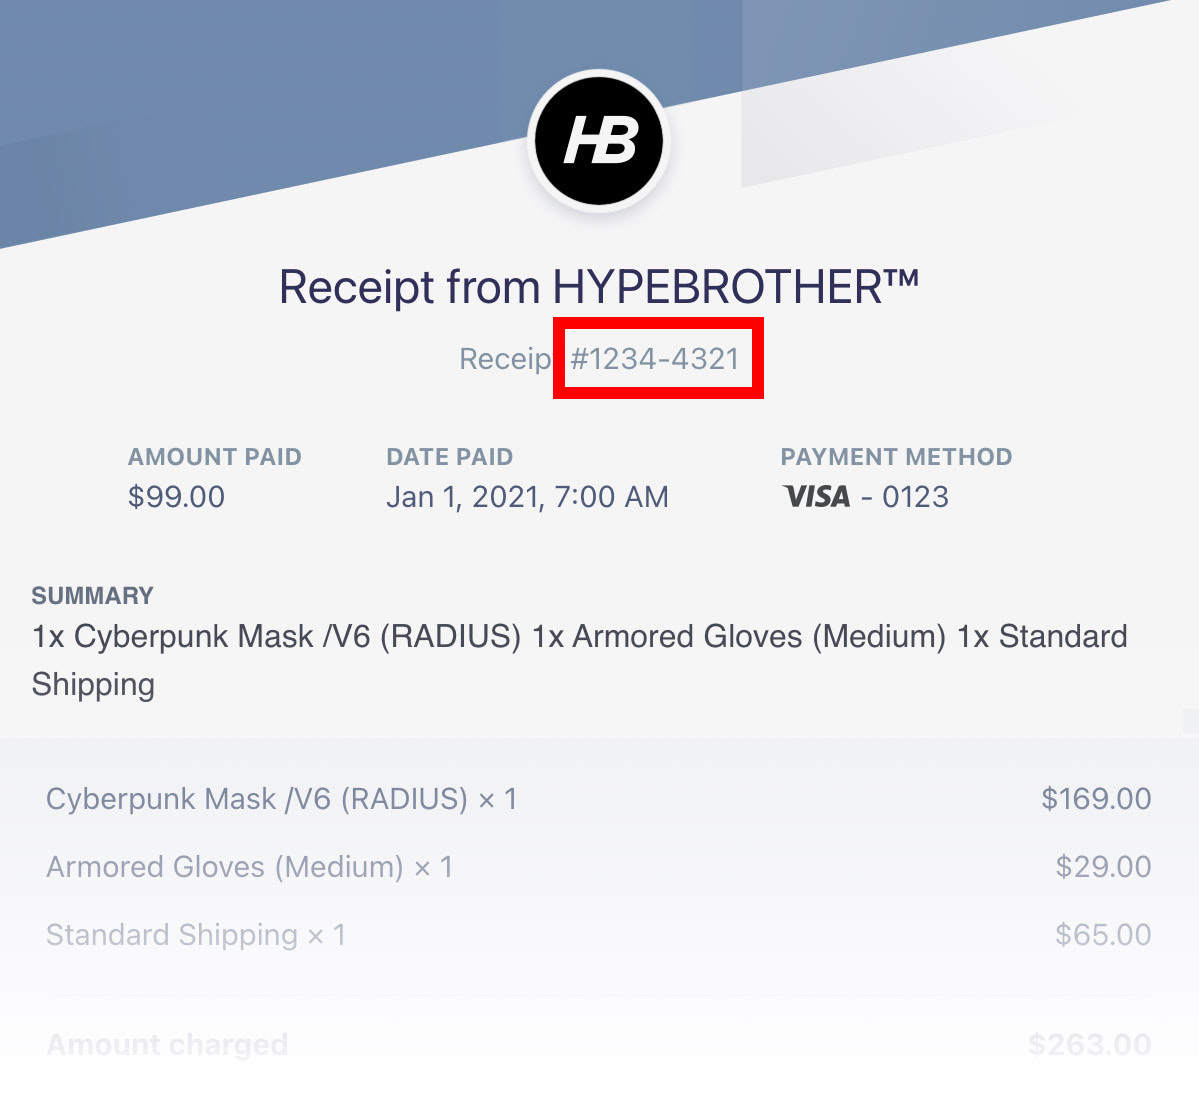Click the Armored Gloves (Medium) line item
Image resolution: width=1199 pixels, height=1107 pixels.
[x=250, y=867]
